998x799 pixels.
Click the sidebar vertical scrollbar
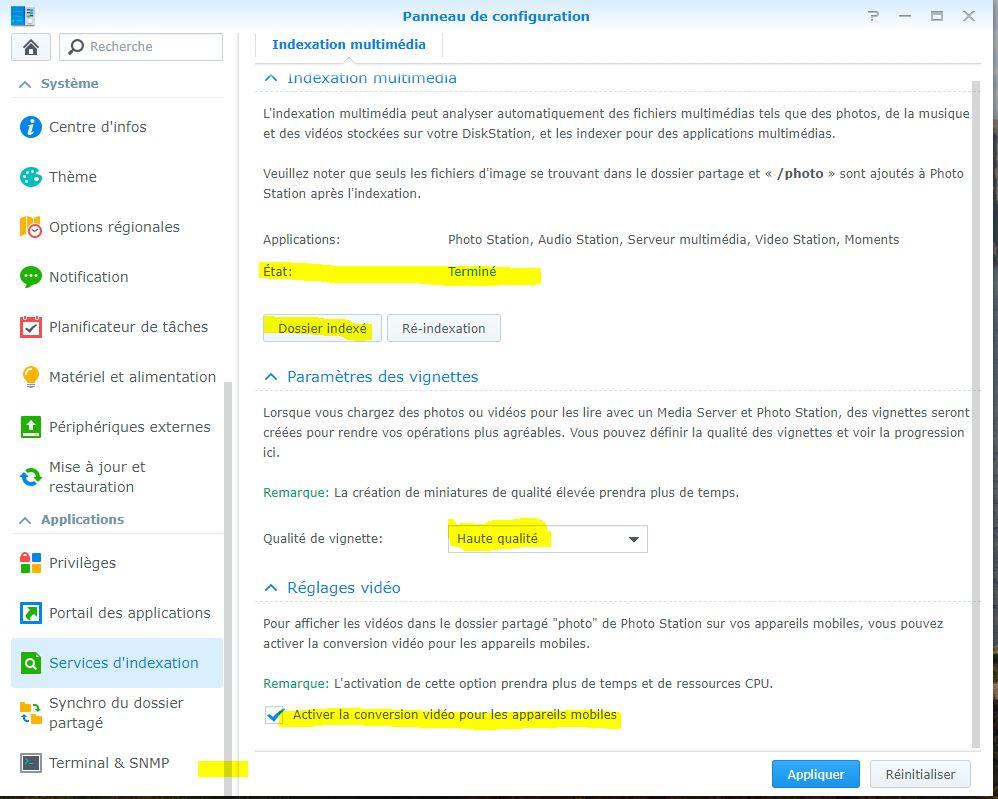coord(228,586)
